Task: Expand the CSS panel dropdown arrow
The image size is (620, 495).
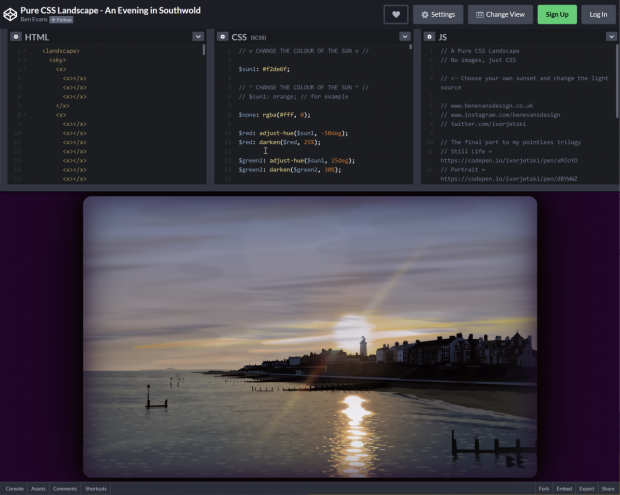Action: [x=405, y=36]
